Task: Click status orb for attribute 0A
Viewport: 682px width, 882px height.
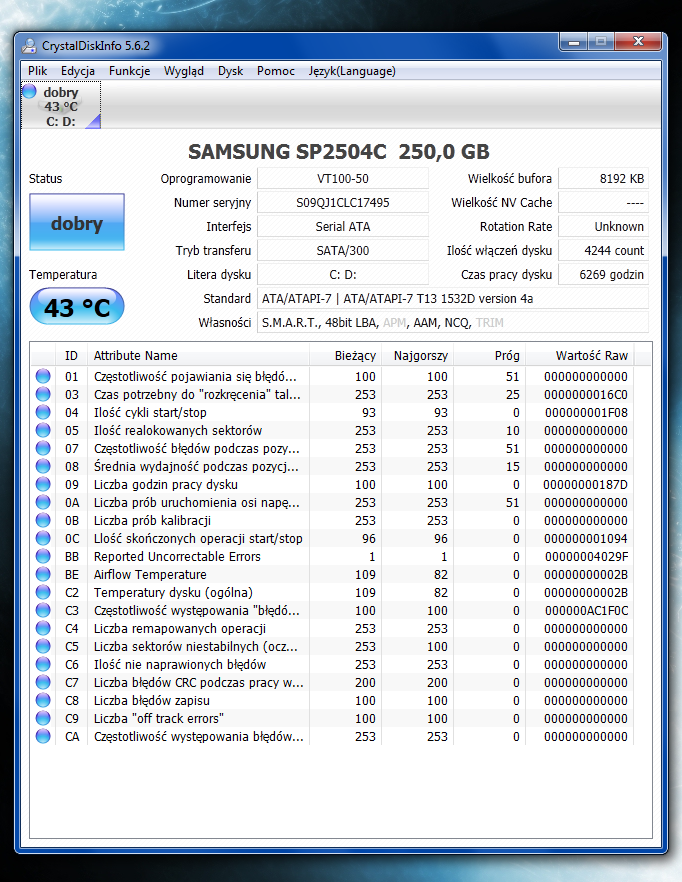Action: click(x=43, y=502)
